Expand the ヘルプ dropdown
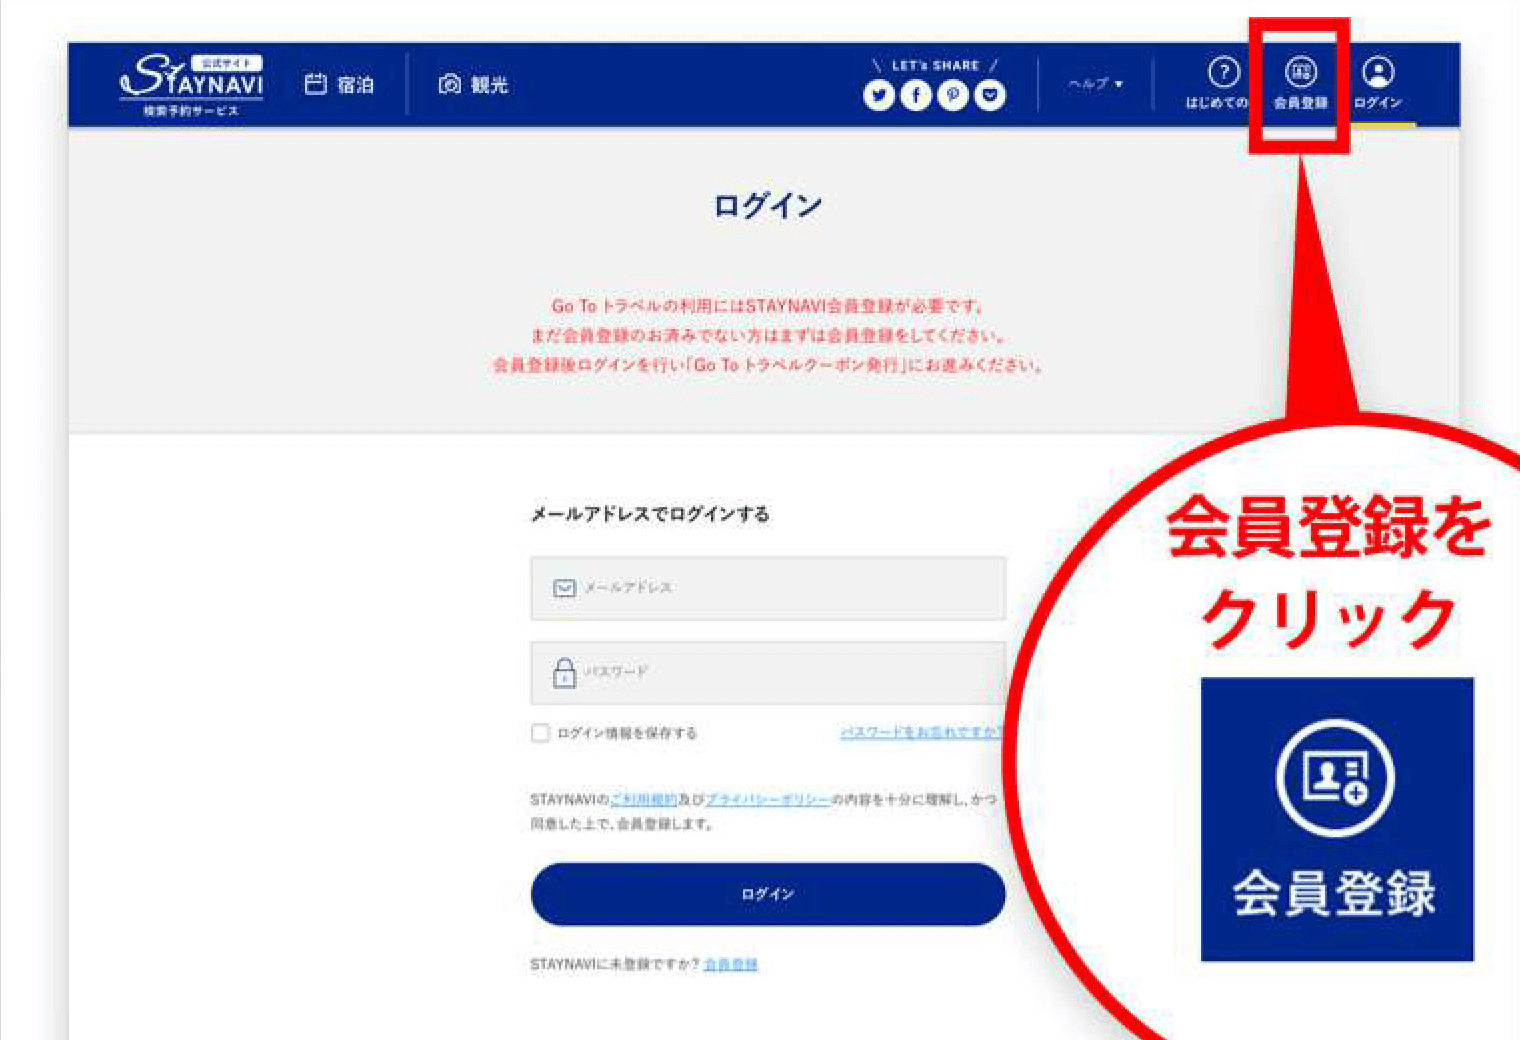The image size is (1520, 1040). [1096, 84]
